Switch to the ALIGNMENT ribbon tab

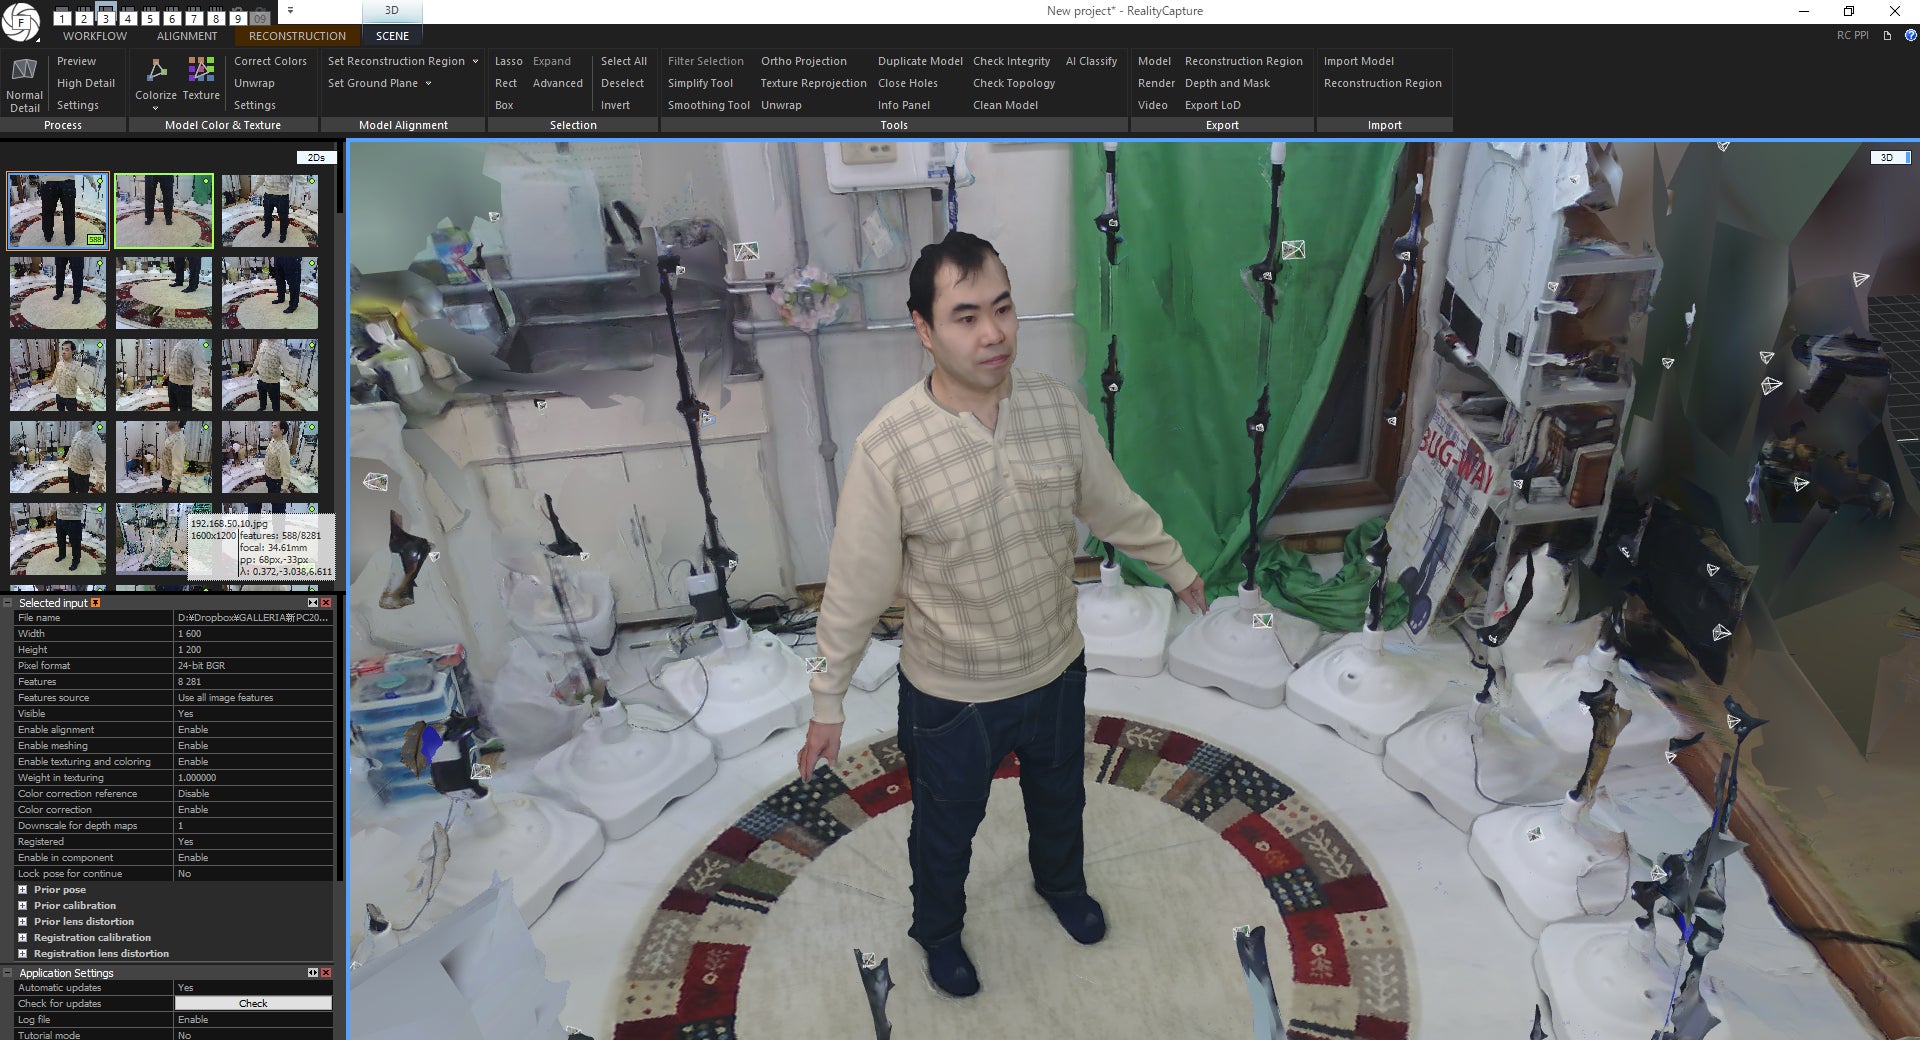tap(187, 36)
